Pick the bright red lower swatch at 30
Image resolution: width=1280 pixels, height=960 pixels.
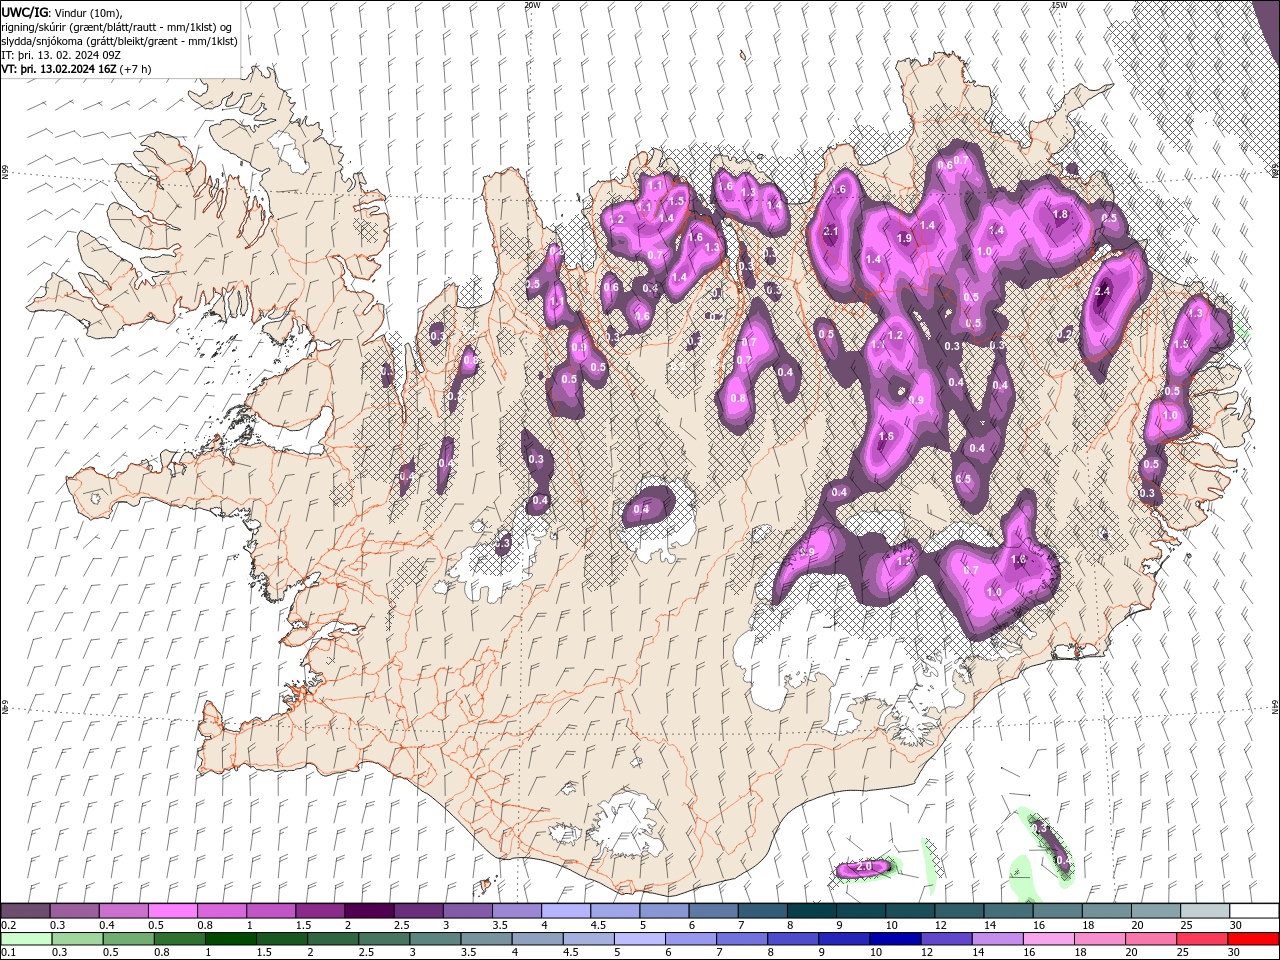[x=1254, y=939]
